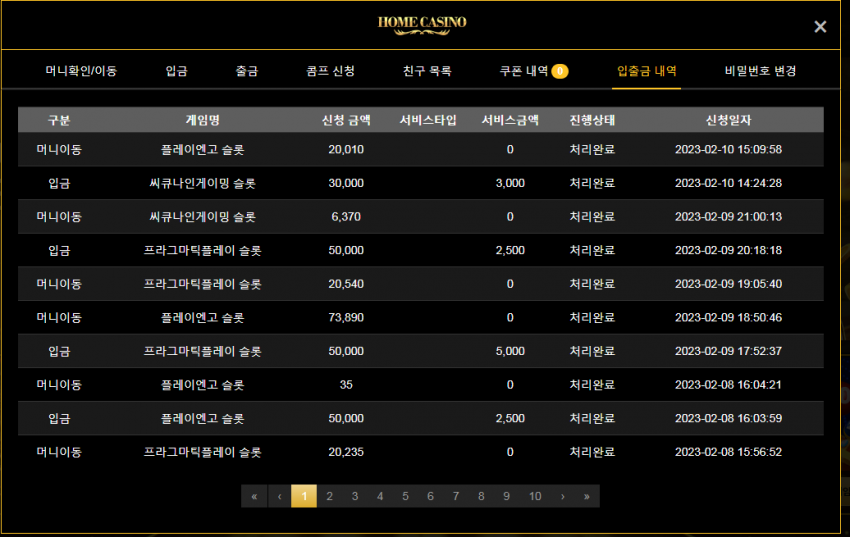Select the amount 30,000 cell
This screenshot has width=850, height=537.
[346, 183]
